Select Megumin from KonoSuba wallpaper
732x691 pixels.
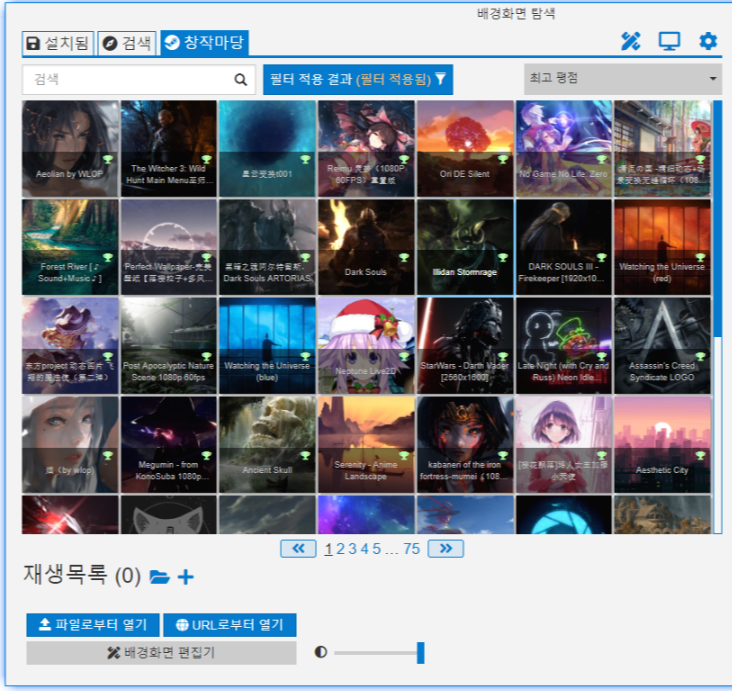click(x=169, y=444)
